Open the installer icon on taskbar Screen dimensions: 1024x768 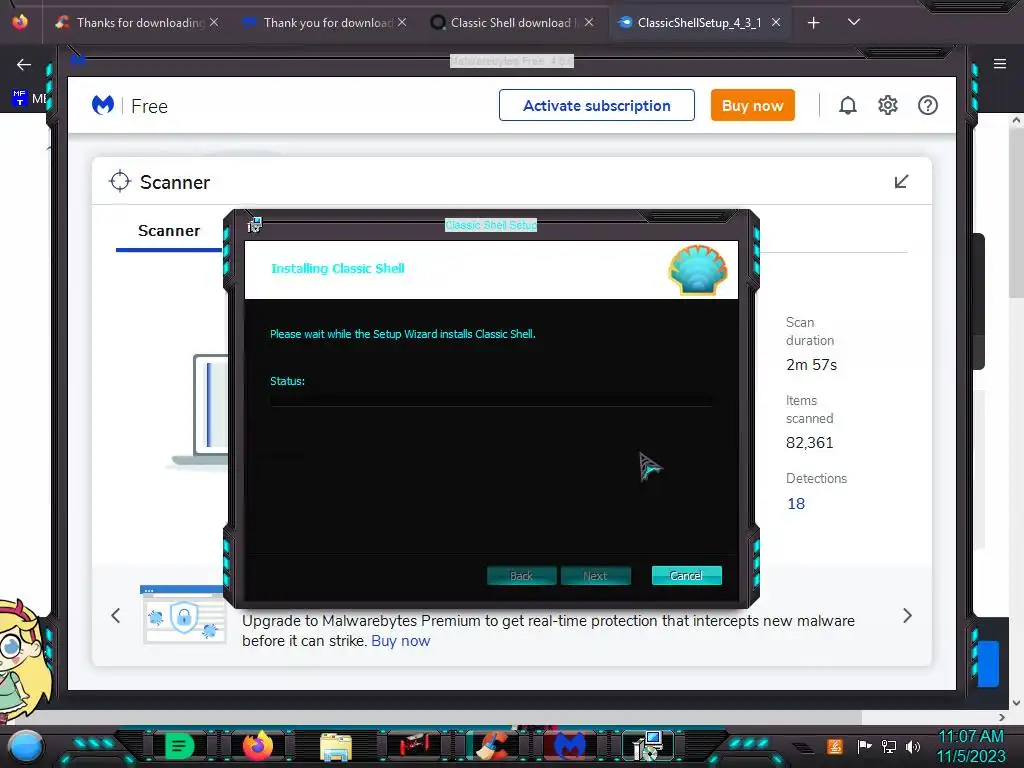point(648,746)
